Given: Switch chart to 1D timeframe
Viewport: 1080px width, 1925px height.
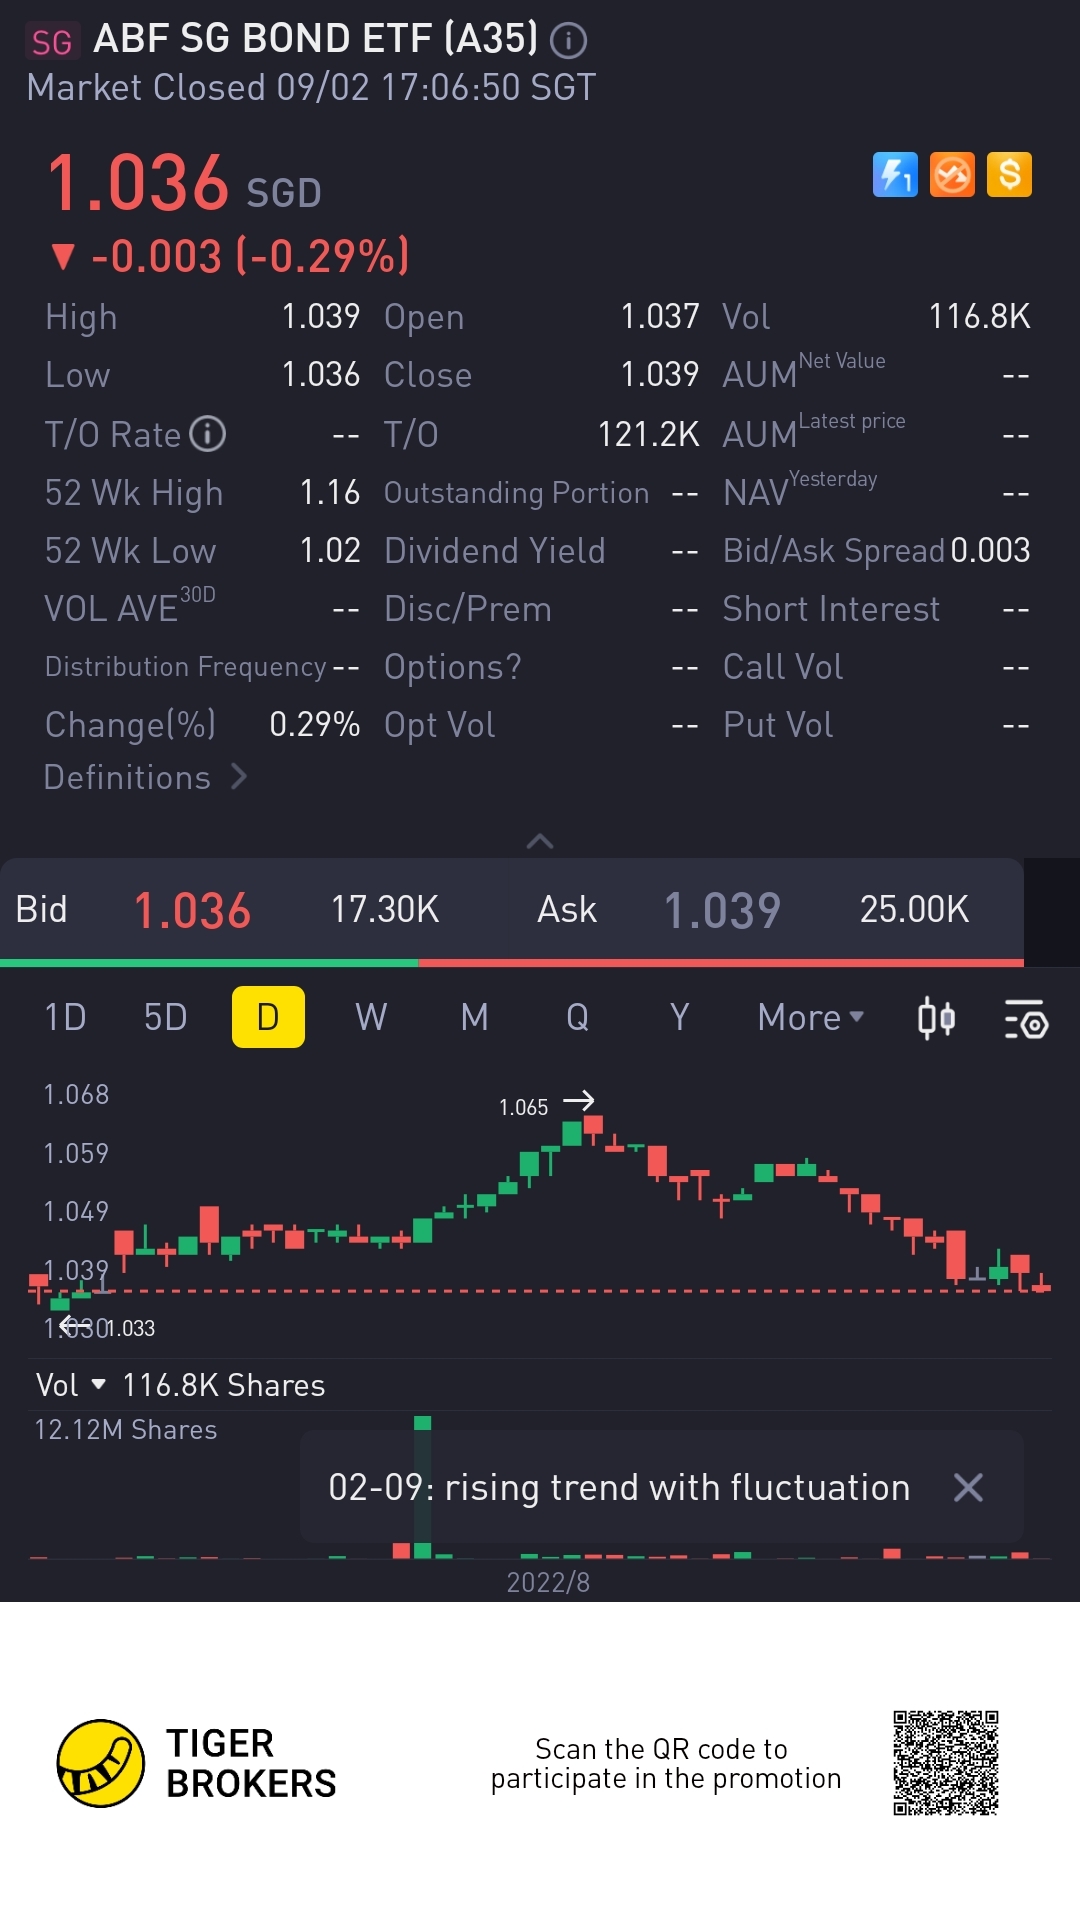Looking at the screenshot, I should [x=65, y=1018].
